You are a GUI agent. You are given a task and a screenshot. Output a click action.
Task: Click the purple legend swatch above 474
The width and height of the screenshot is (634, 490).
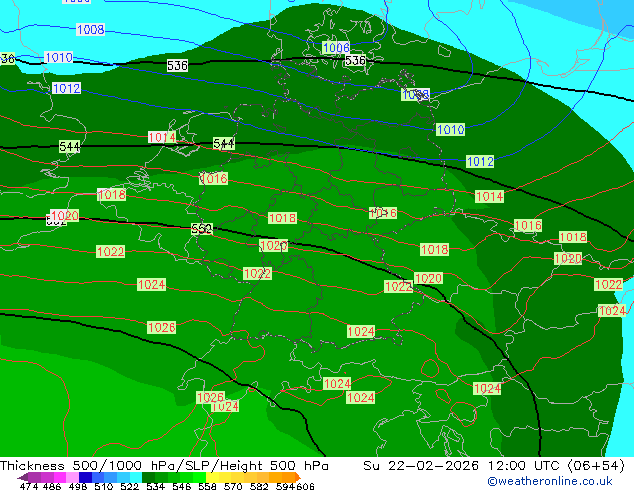(34, 477)
